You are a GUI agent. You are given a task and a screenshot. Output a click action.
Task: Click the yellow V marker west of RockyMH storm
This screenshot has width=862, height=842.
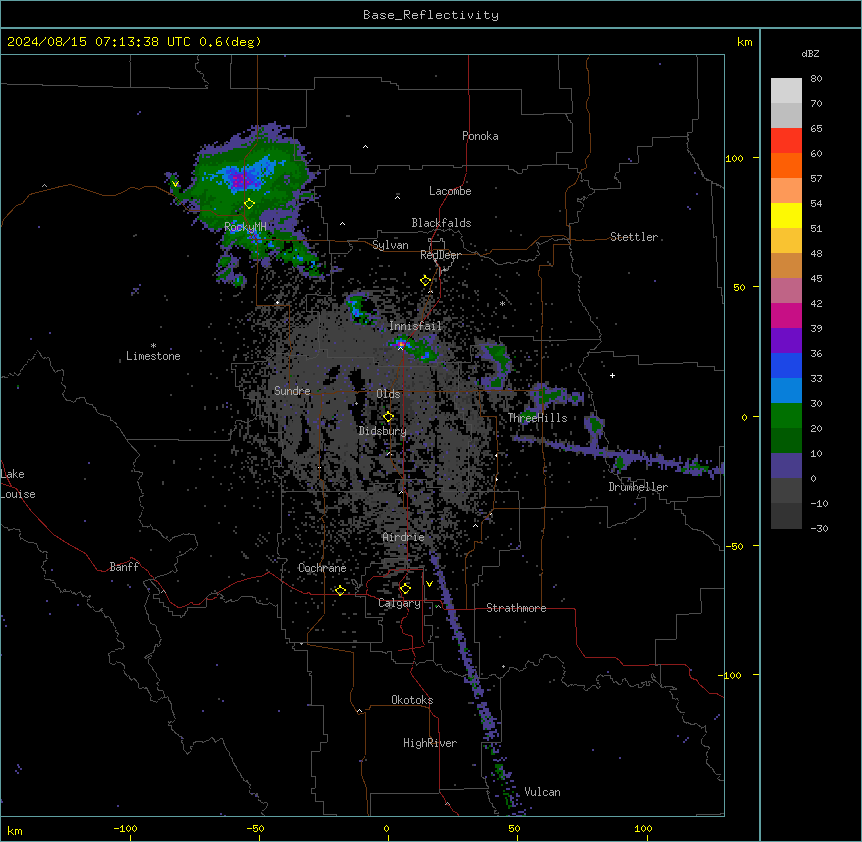[175, 184]
